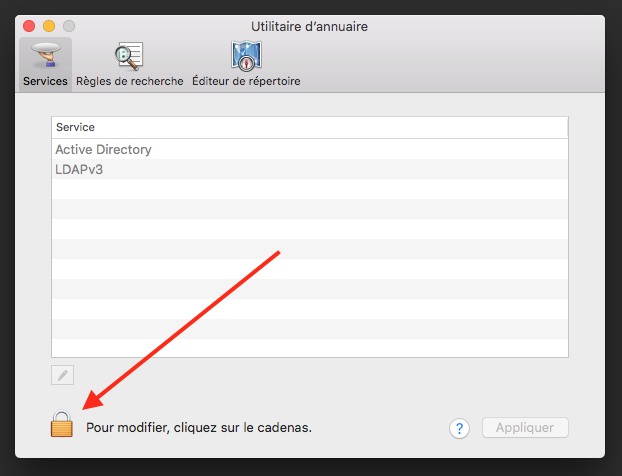Click the gray zoom button in title bar
This screenshot has width=622, height=476.
[x=68, y=26]
